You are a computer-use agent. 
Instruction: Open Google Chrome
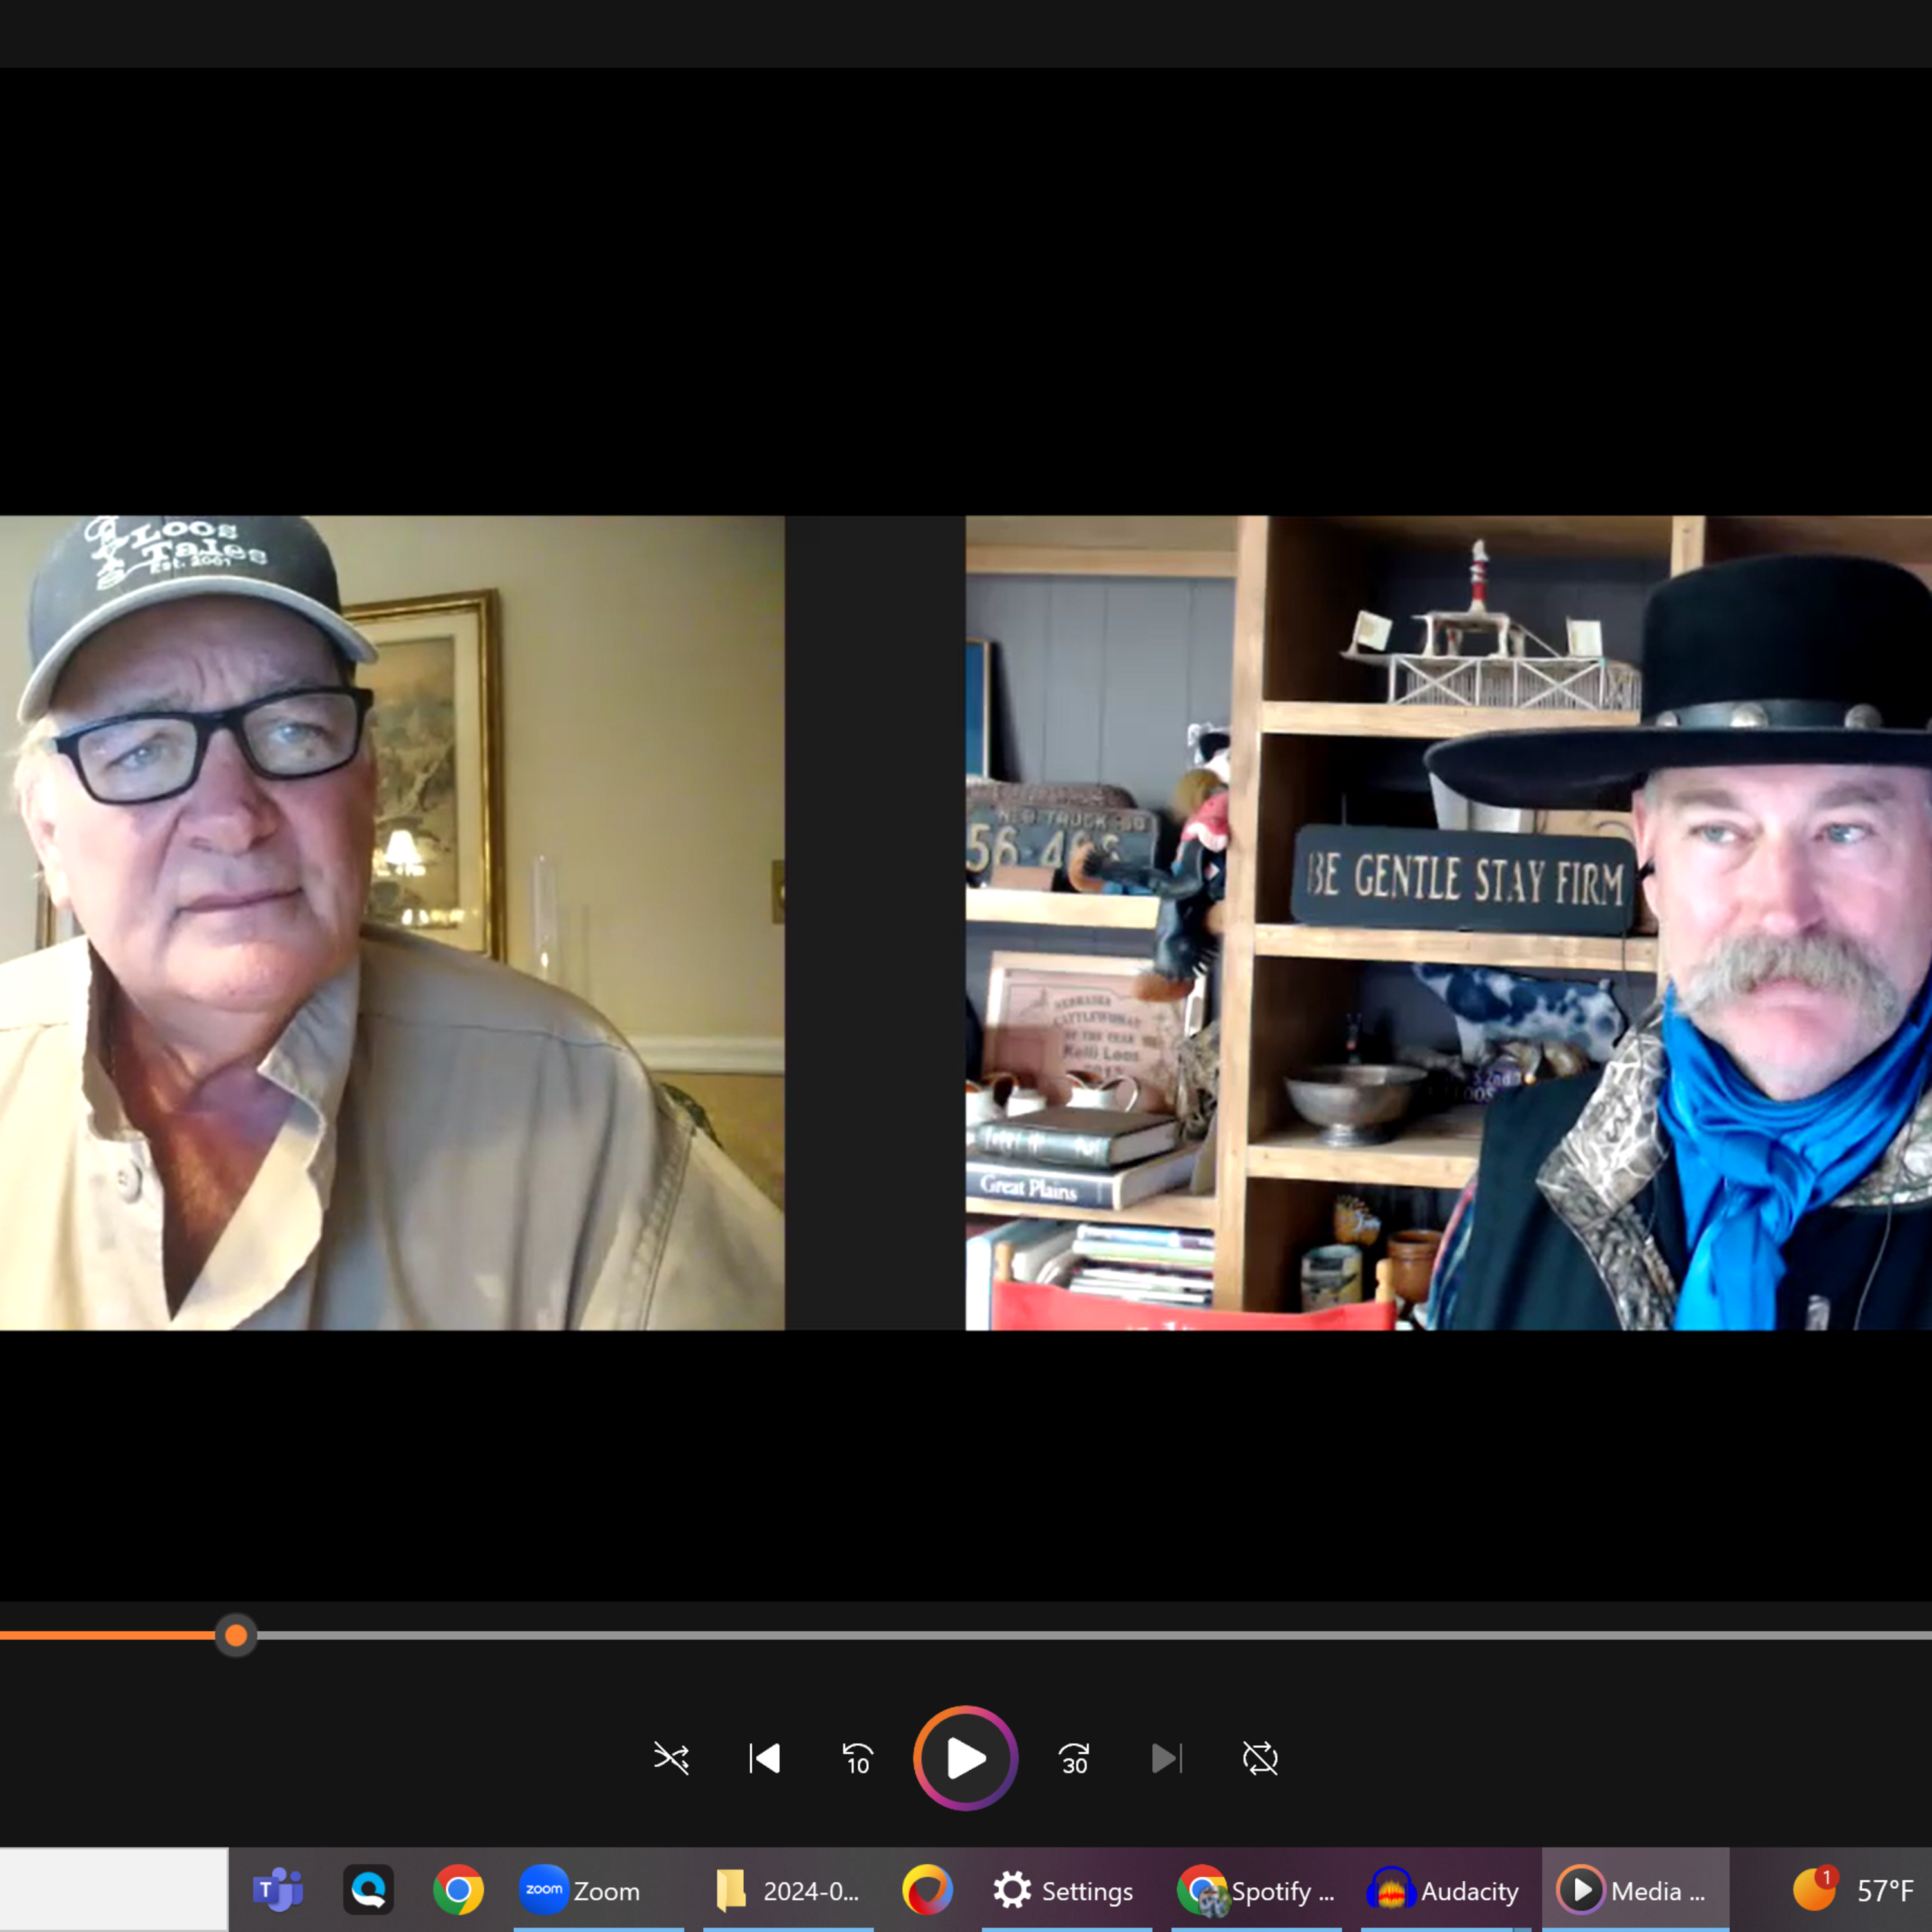click(x=459, y=1890)
